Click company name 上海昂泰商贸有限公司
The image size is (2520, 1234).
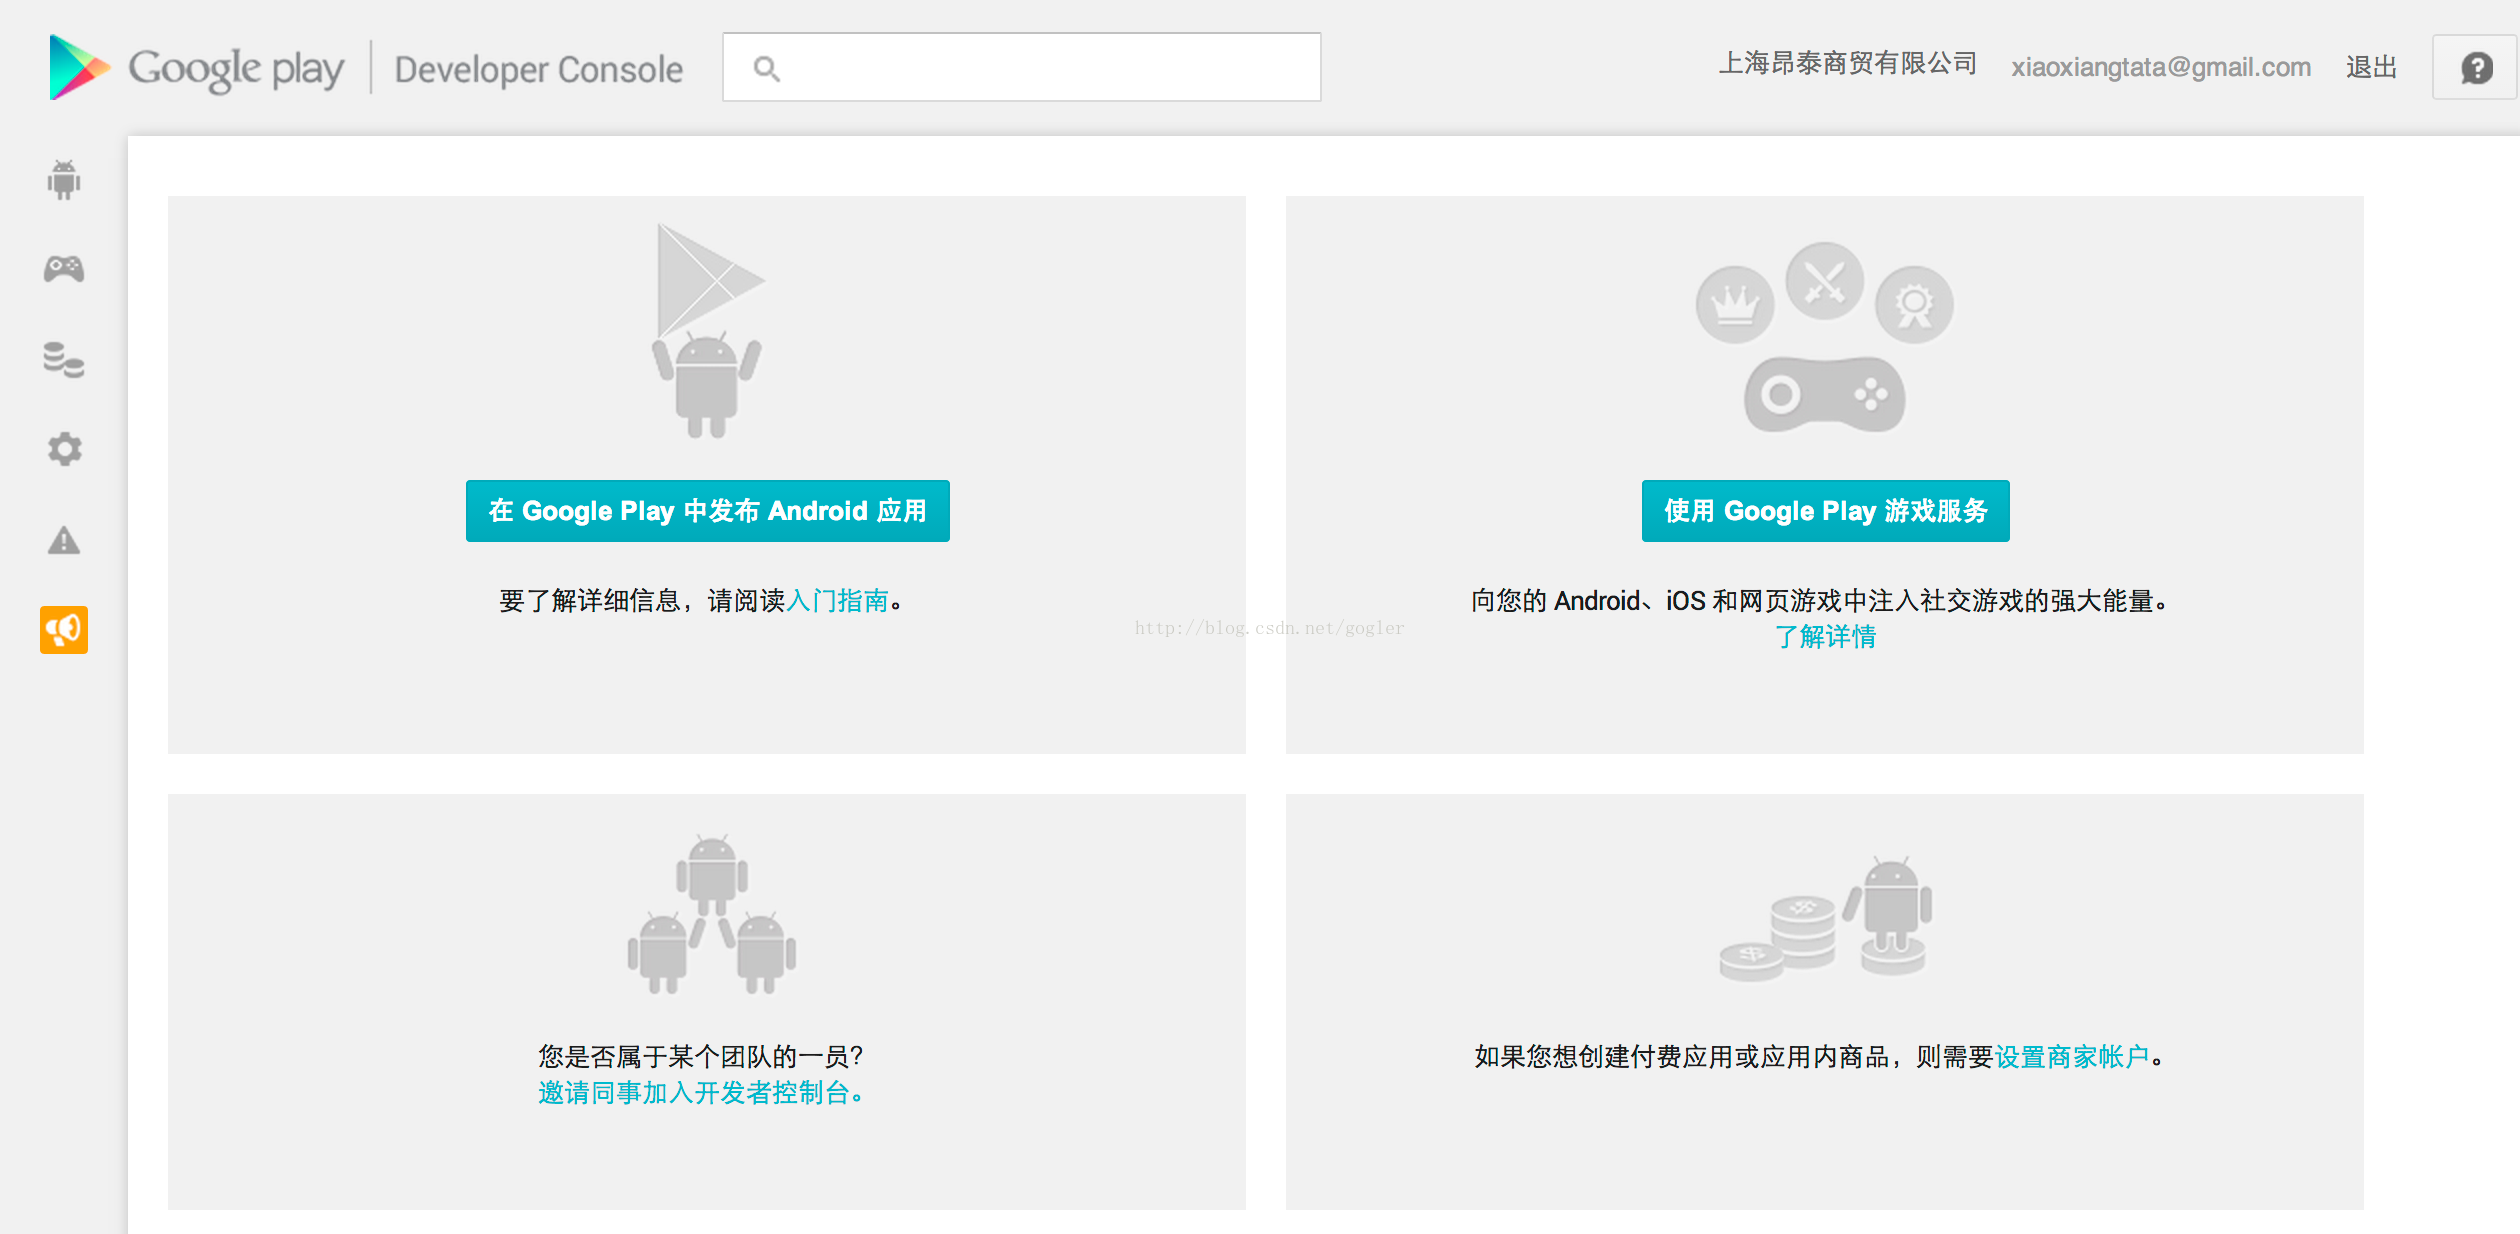(1848, 64)
